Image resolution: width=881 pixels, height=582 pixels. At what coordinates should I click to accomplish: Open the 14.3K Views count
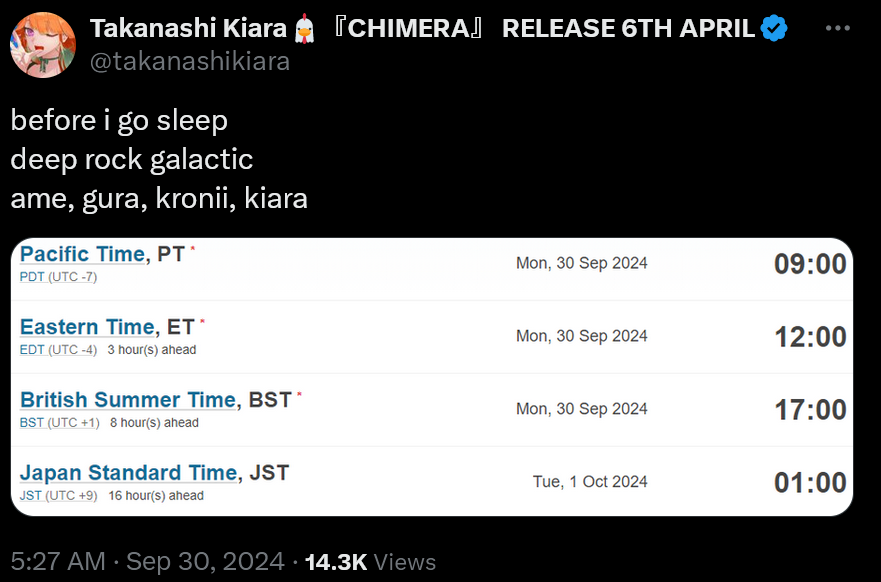370,562
